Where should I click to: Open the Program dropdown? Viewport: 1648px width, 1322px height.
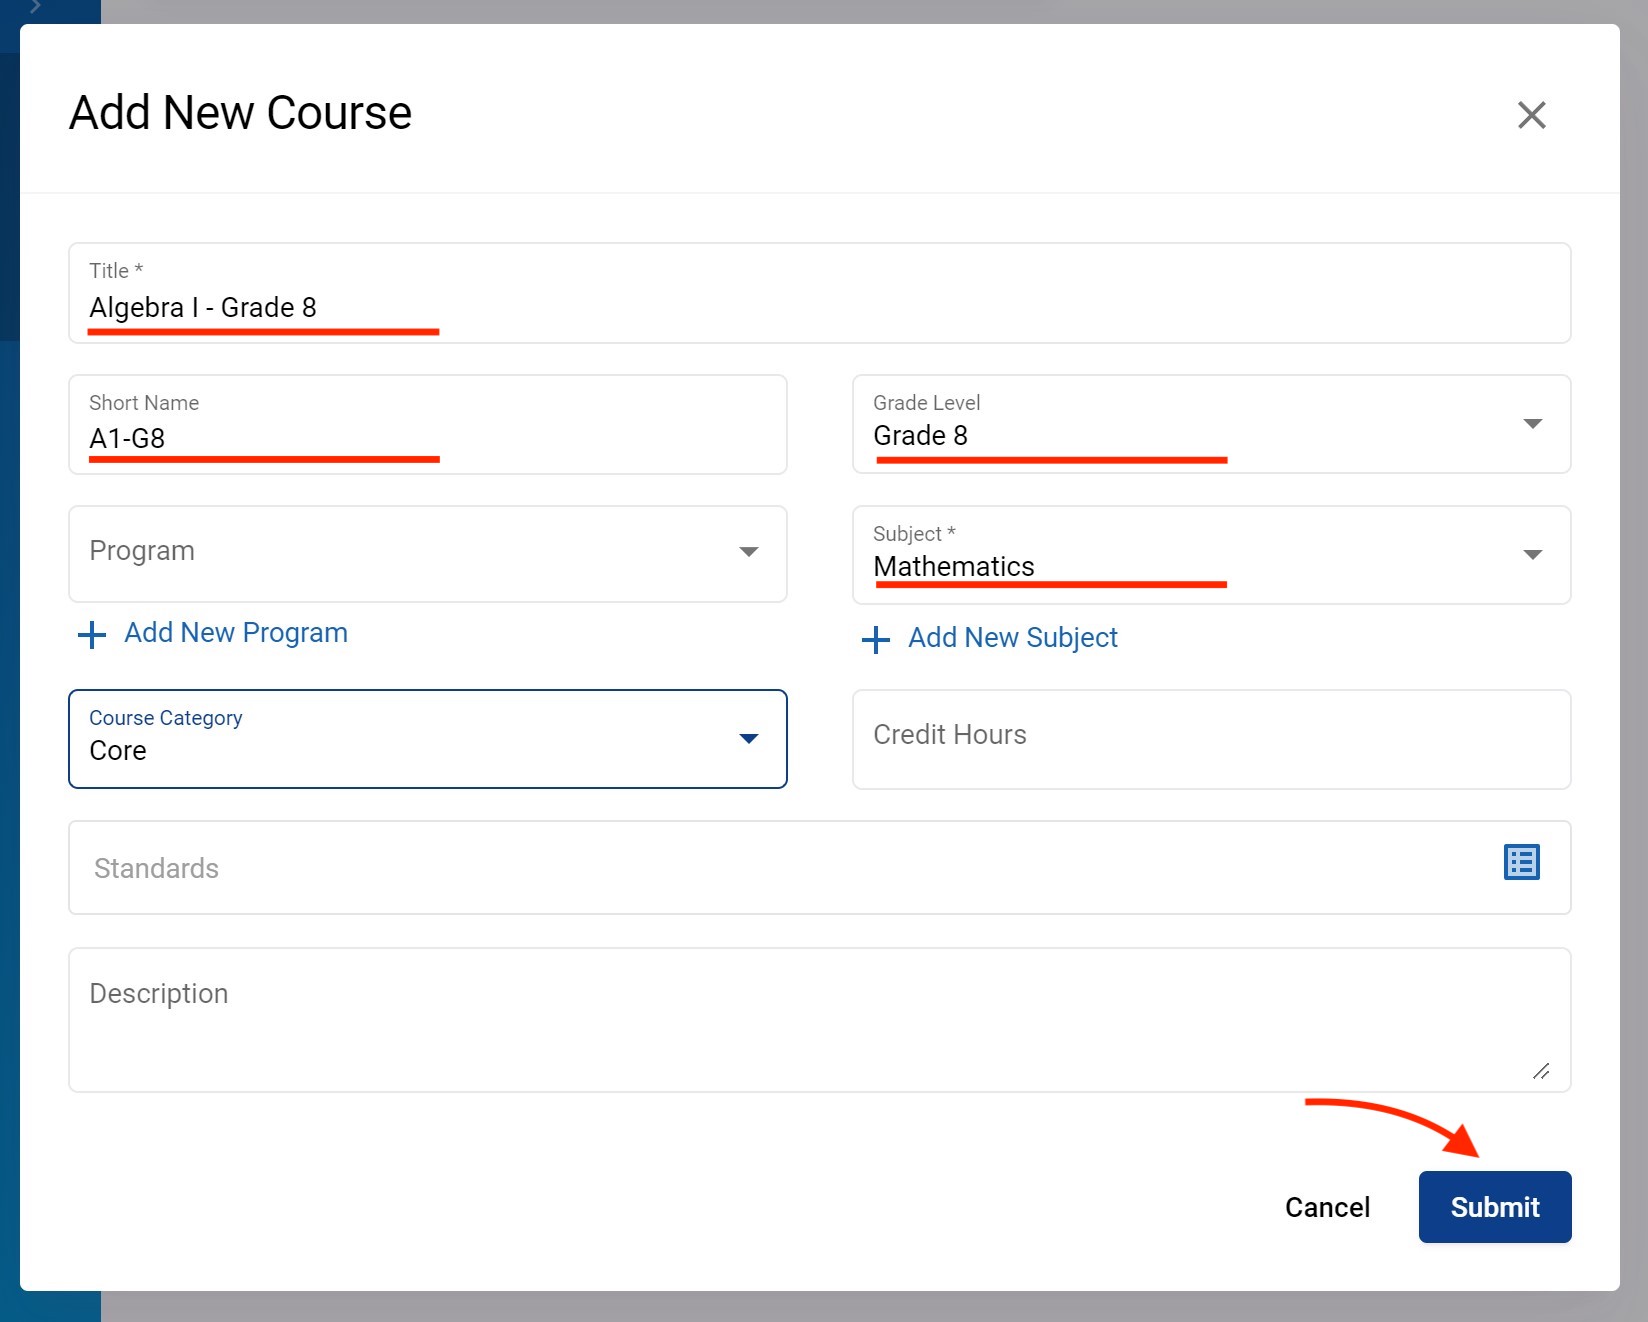[x=427, y=553]
